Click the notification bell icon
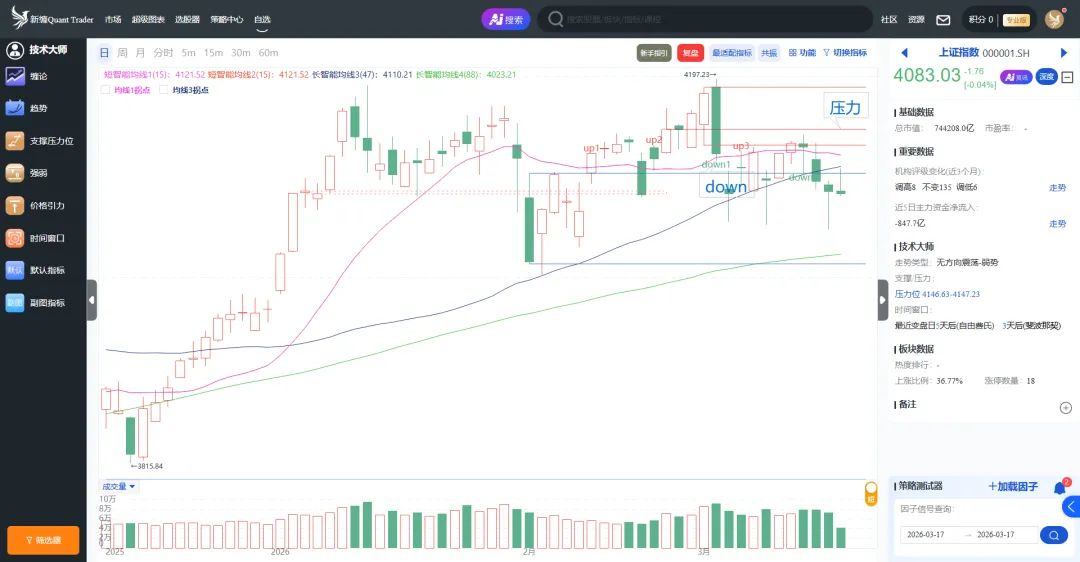The width and height of the screenshot is (1080, 562). (x=1059, y=488)
